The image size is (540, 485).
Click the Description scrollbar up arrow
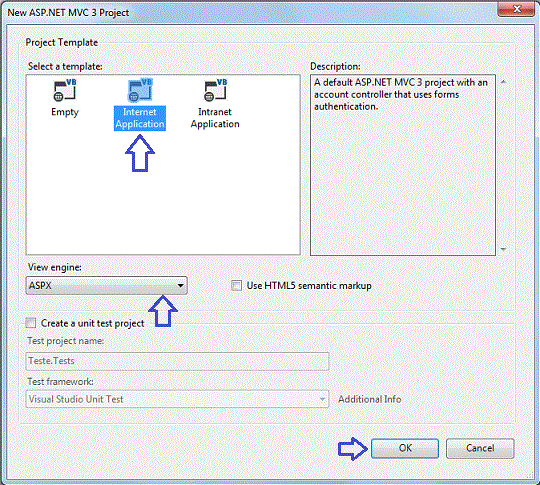click(x=503, y=82)
